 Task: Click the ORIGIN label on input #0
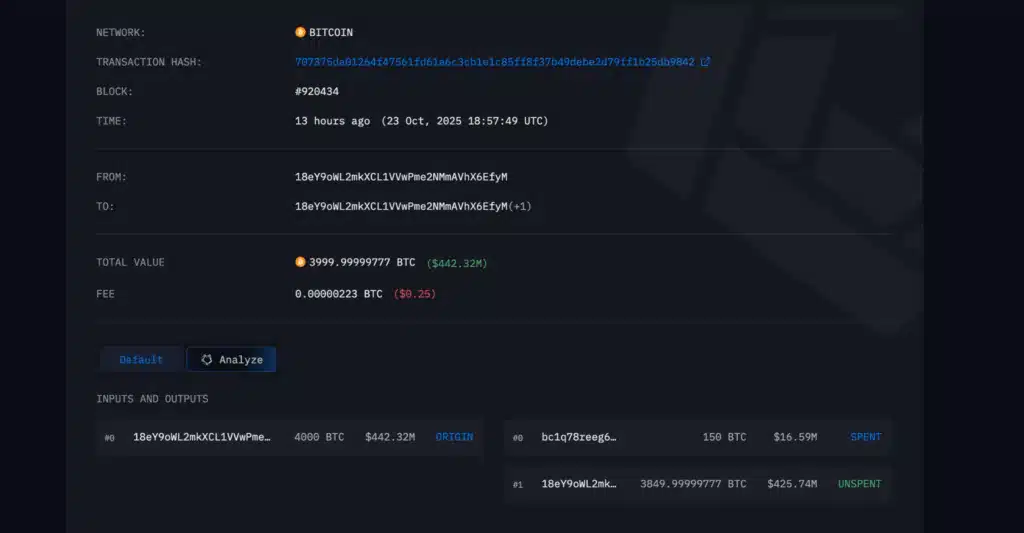coord(455,437)
